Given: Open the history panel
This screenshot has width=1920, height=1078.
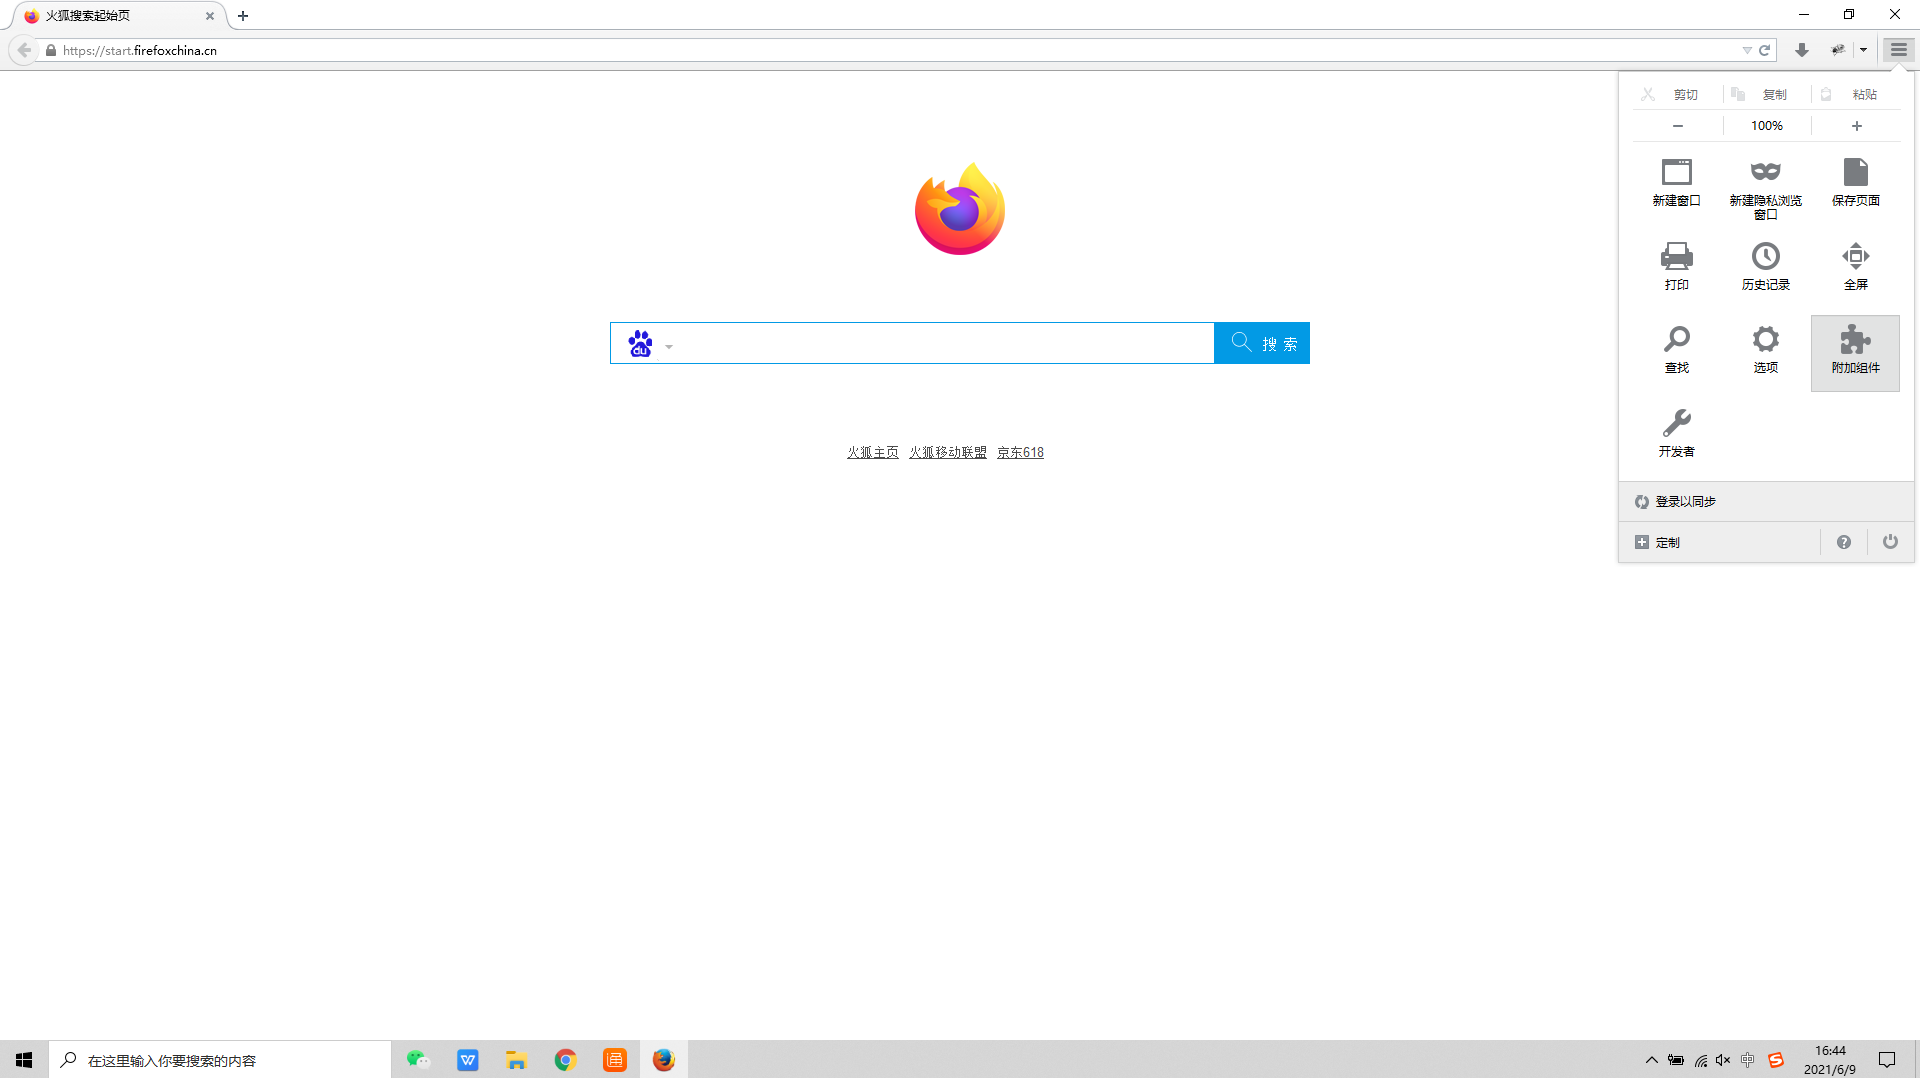Looking at the screenshot, I should [1765, 266].
